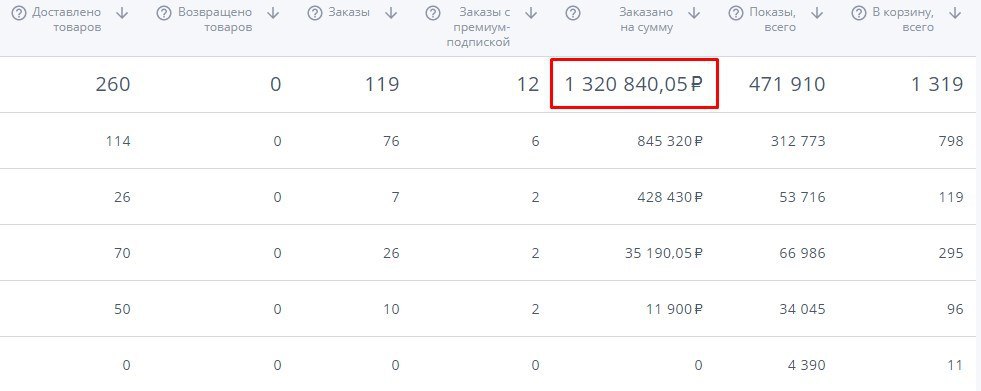Select total delivered value 260
981x391 pixels.
click(113, 84)
